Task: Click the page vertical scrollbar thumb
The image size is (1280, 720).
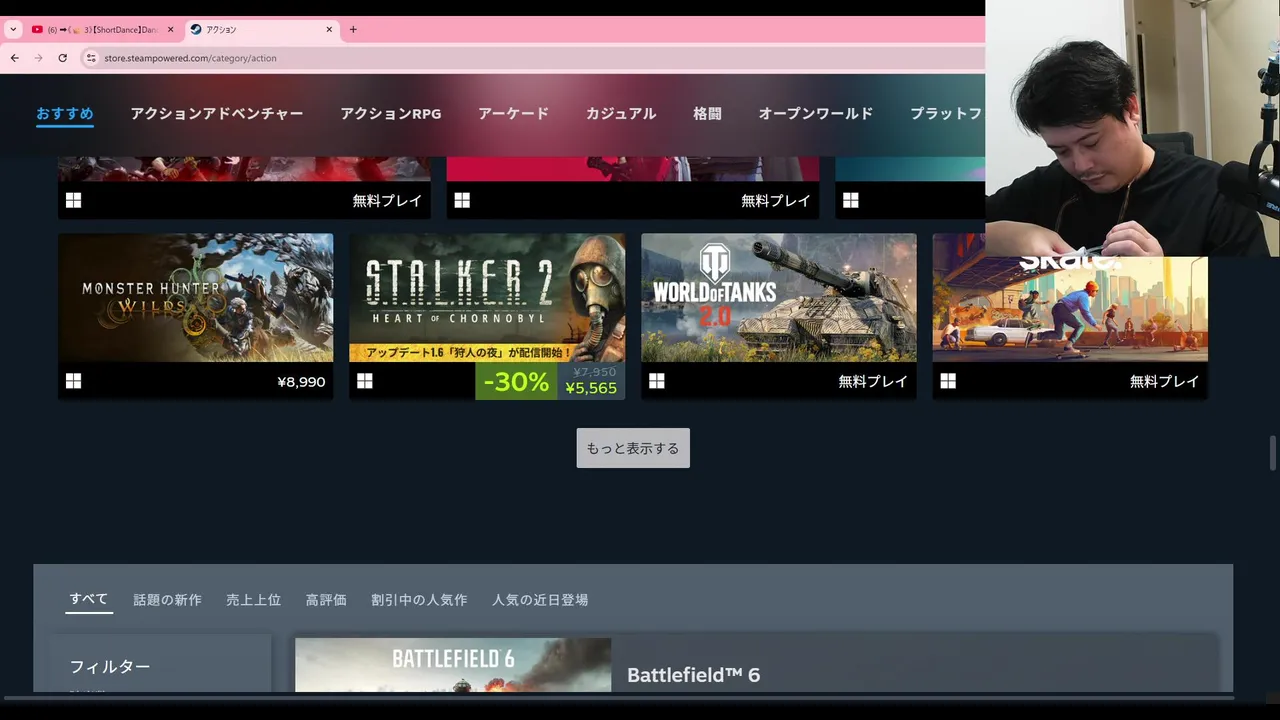Action: pyautogui.click(x=1273, y=452)
